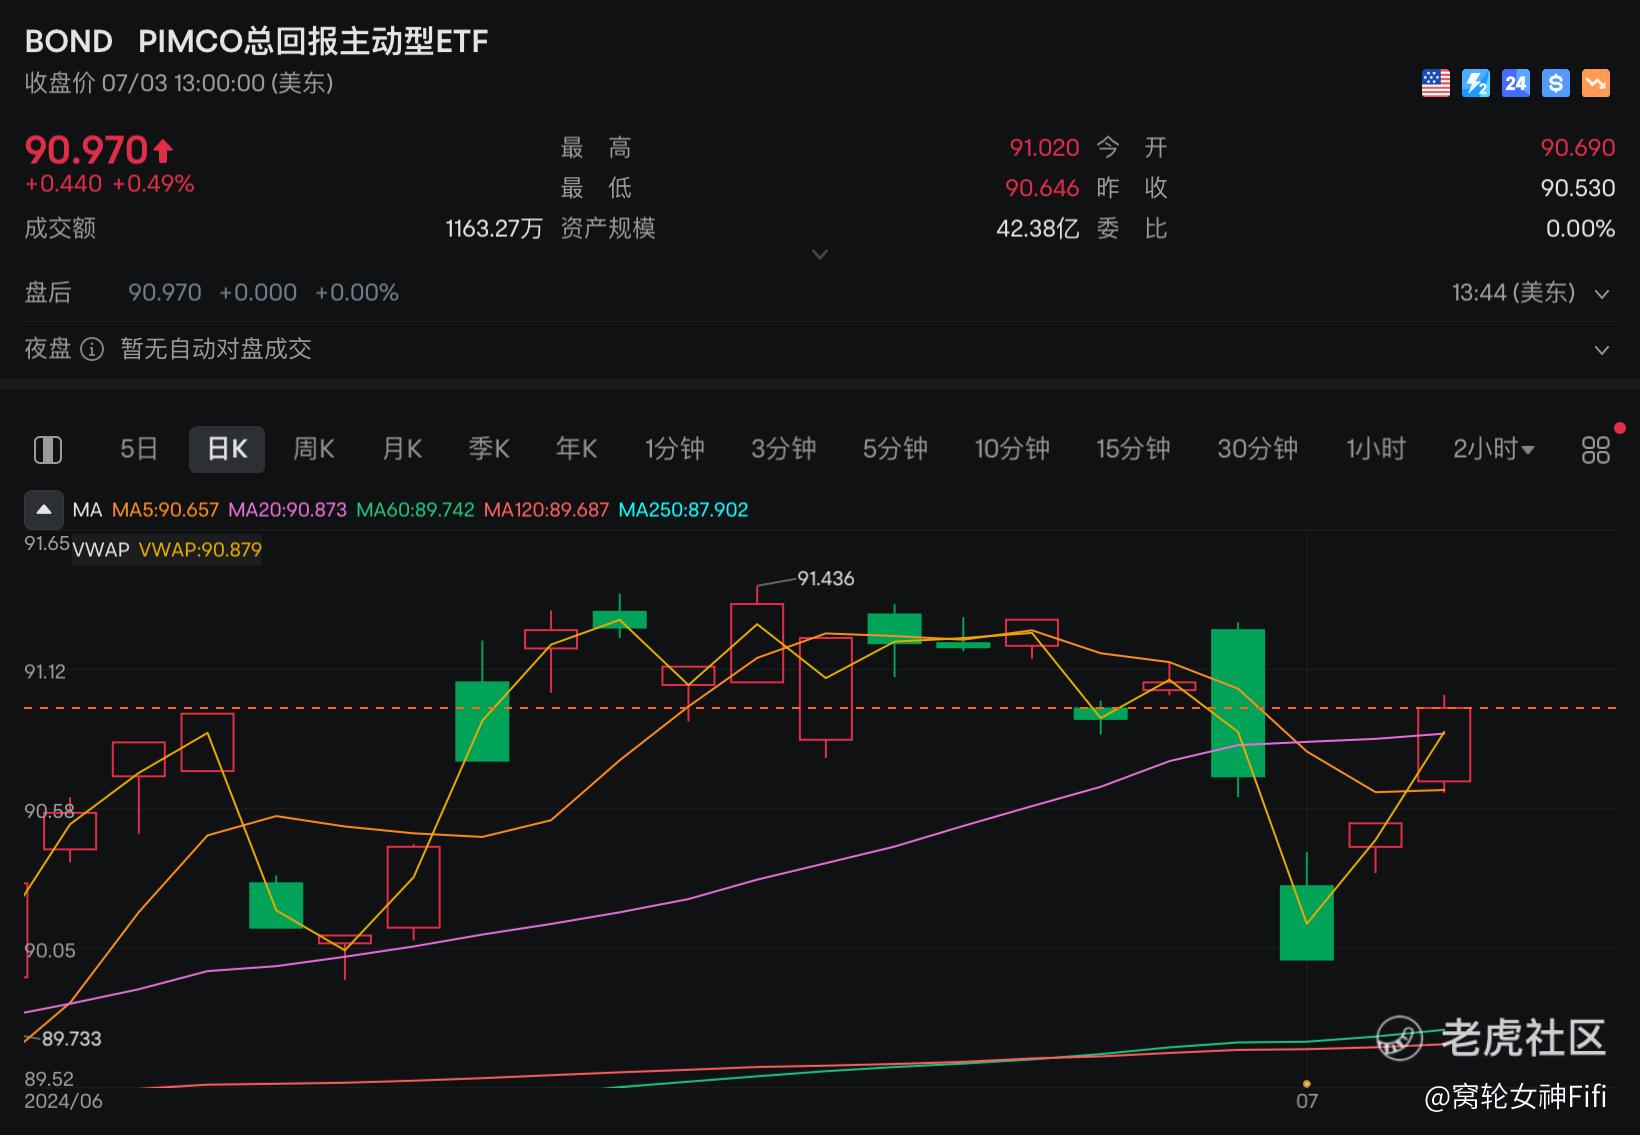Tap the MA5:90.657 indicator label
This screenshot has width=1640, height=1135.
pos(165,510)
